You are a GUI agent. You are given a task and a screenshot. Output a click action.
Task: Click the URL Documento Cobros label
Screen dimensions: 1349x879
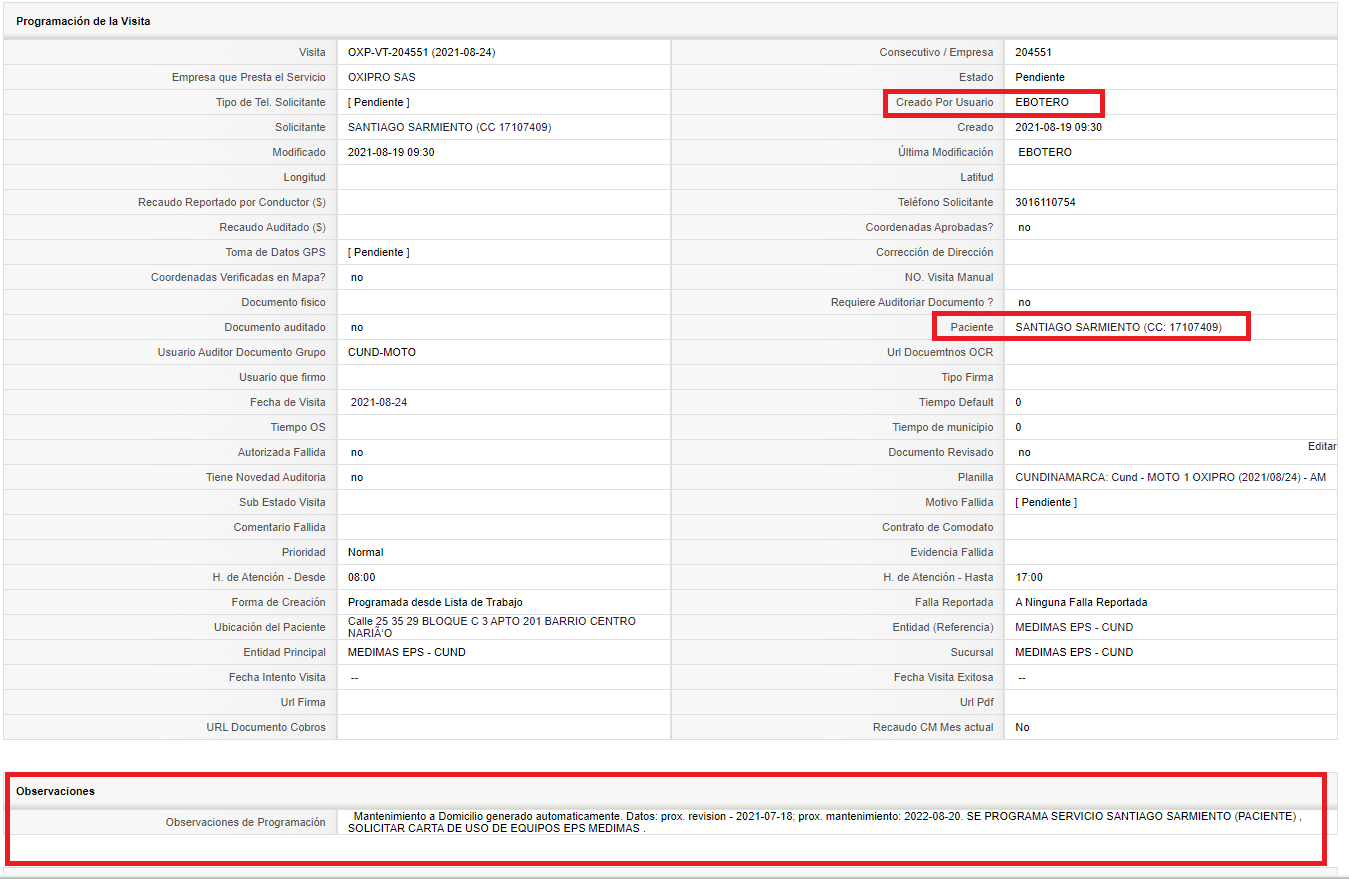(x=266, y=727)
